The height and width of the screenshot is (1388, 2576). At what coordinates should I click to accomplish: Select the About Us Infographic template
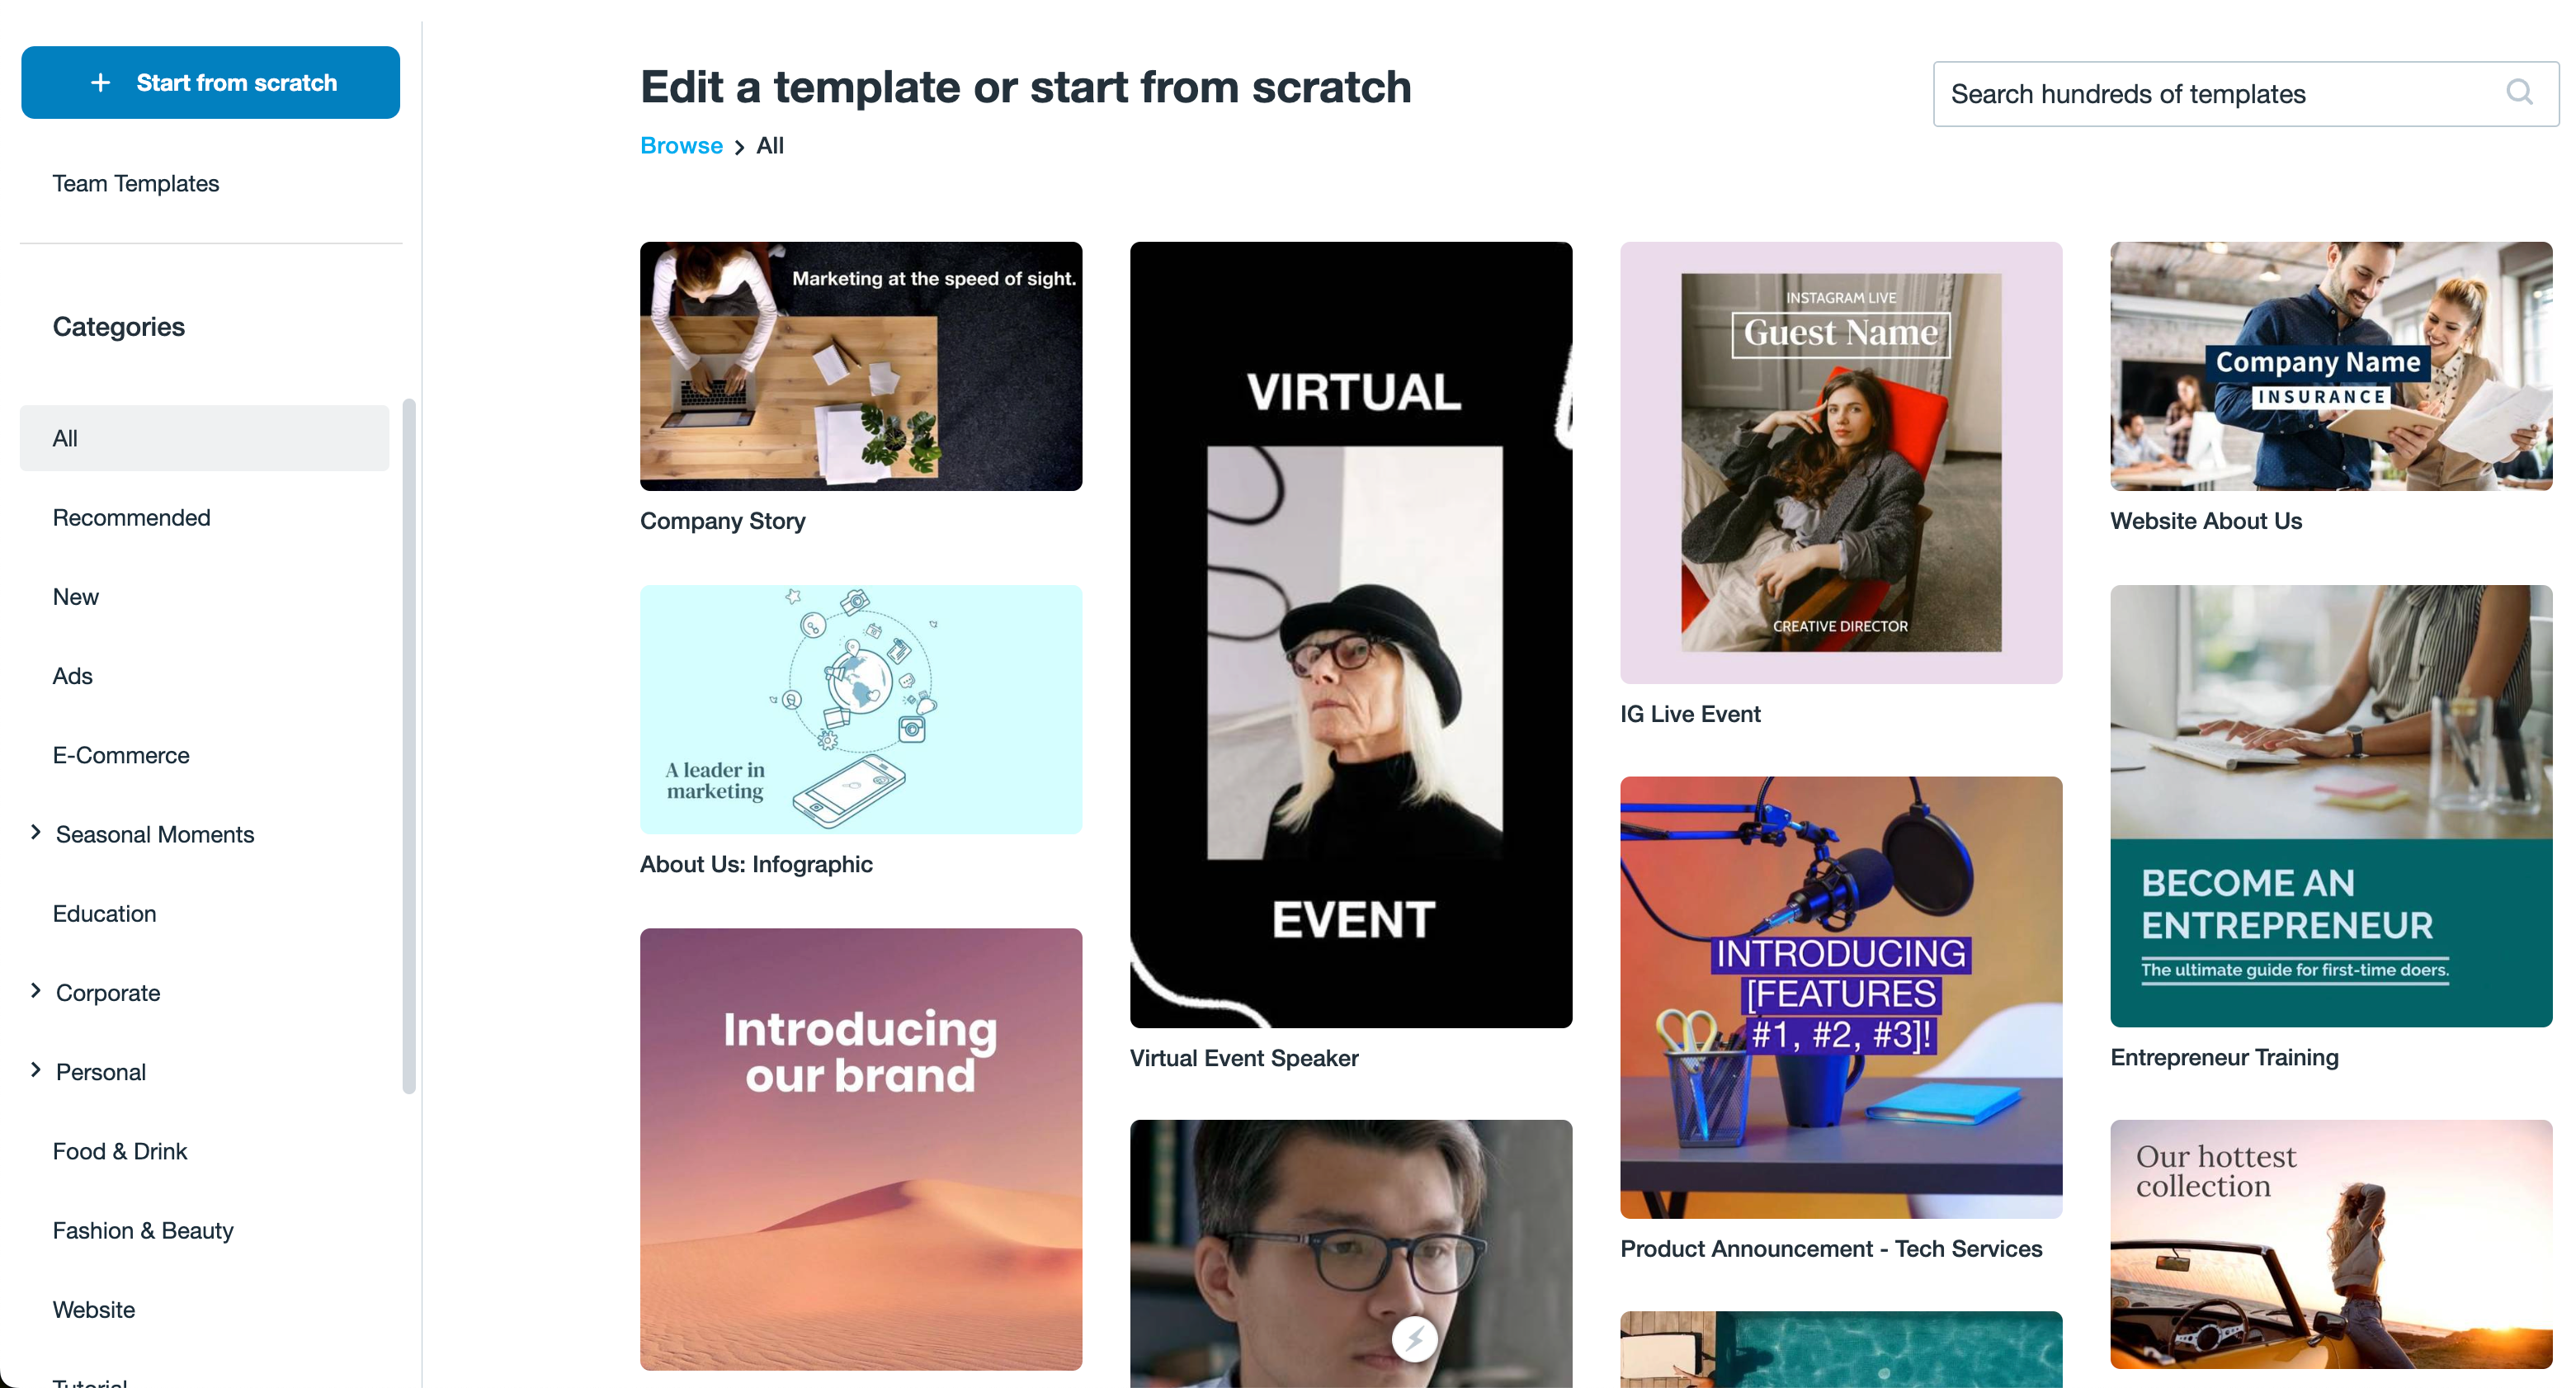[861, 710]
